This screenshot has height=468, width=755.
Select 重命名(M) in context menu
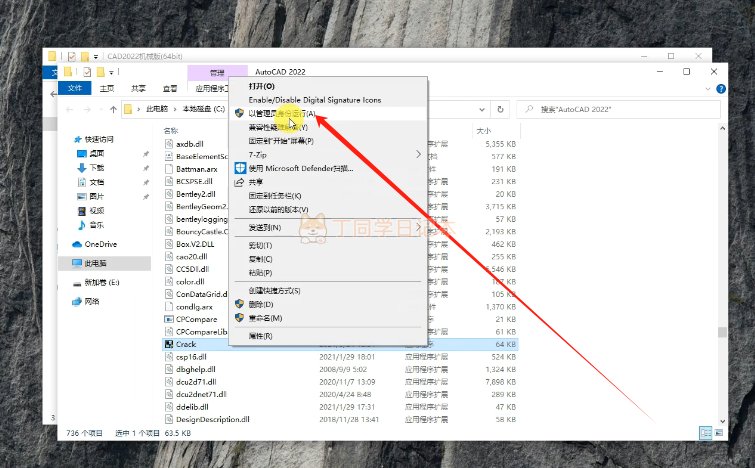[265, 318]
